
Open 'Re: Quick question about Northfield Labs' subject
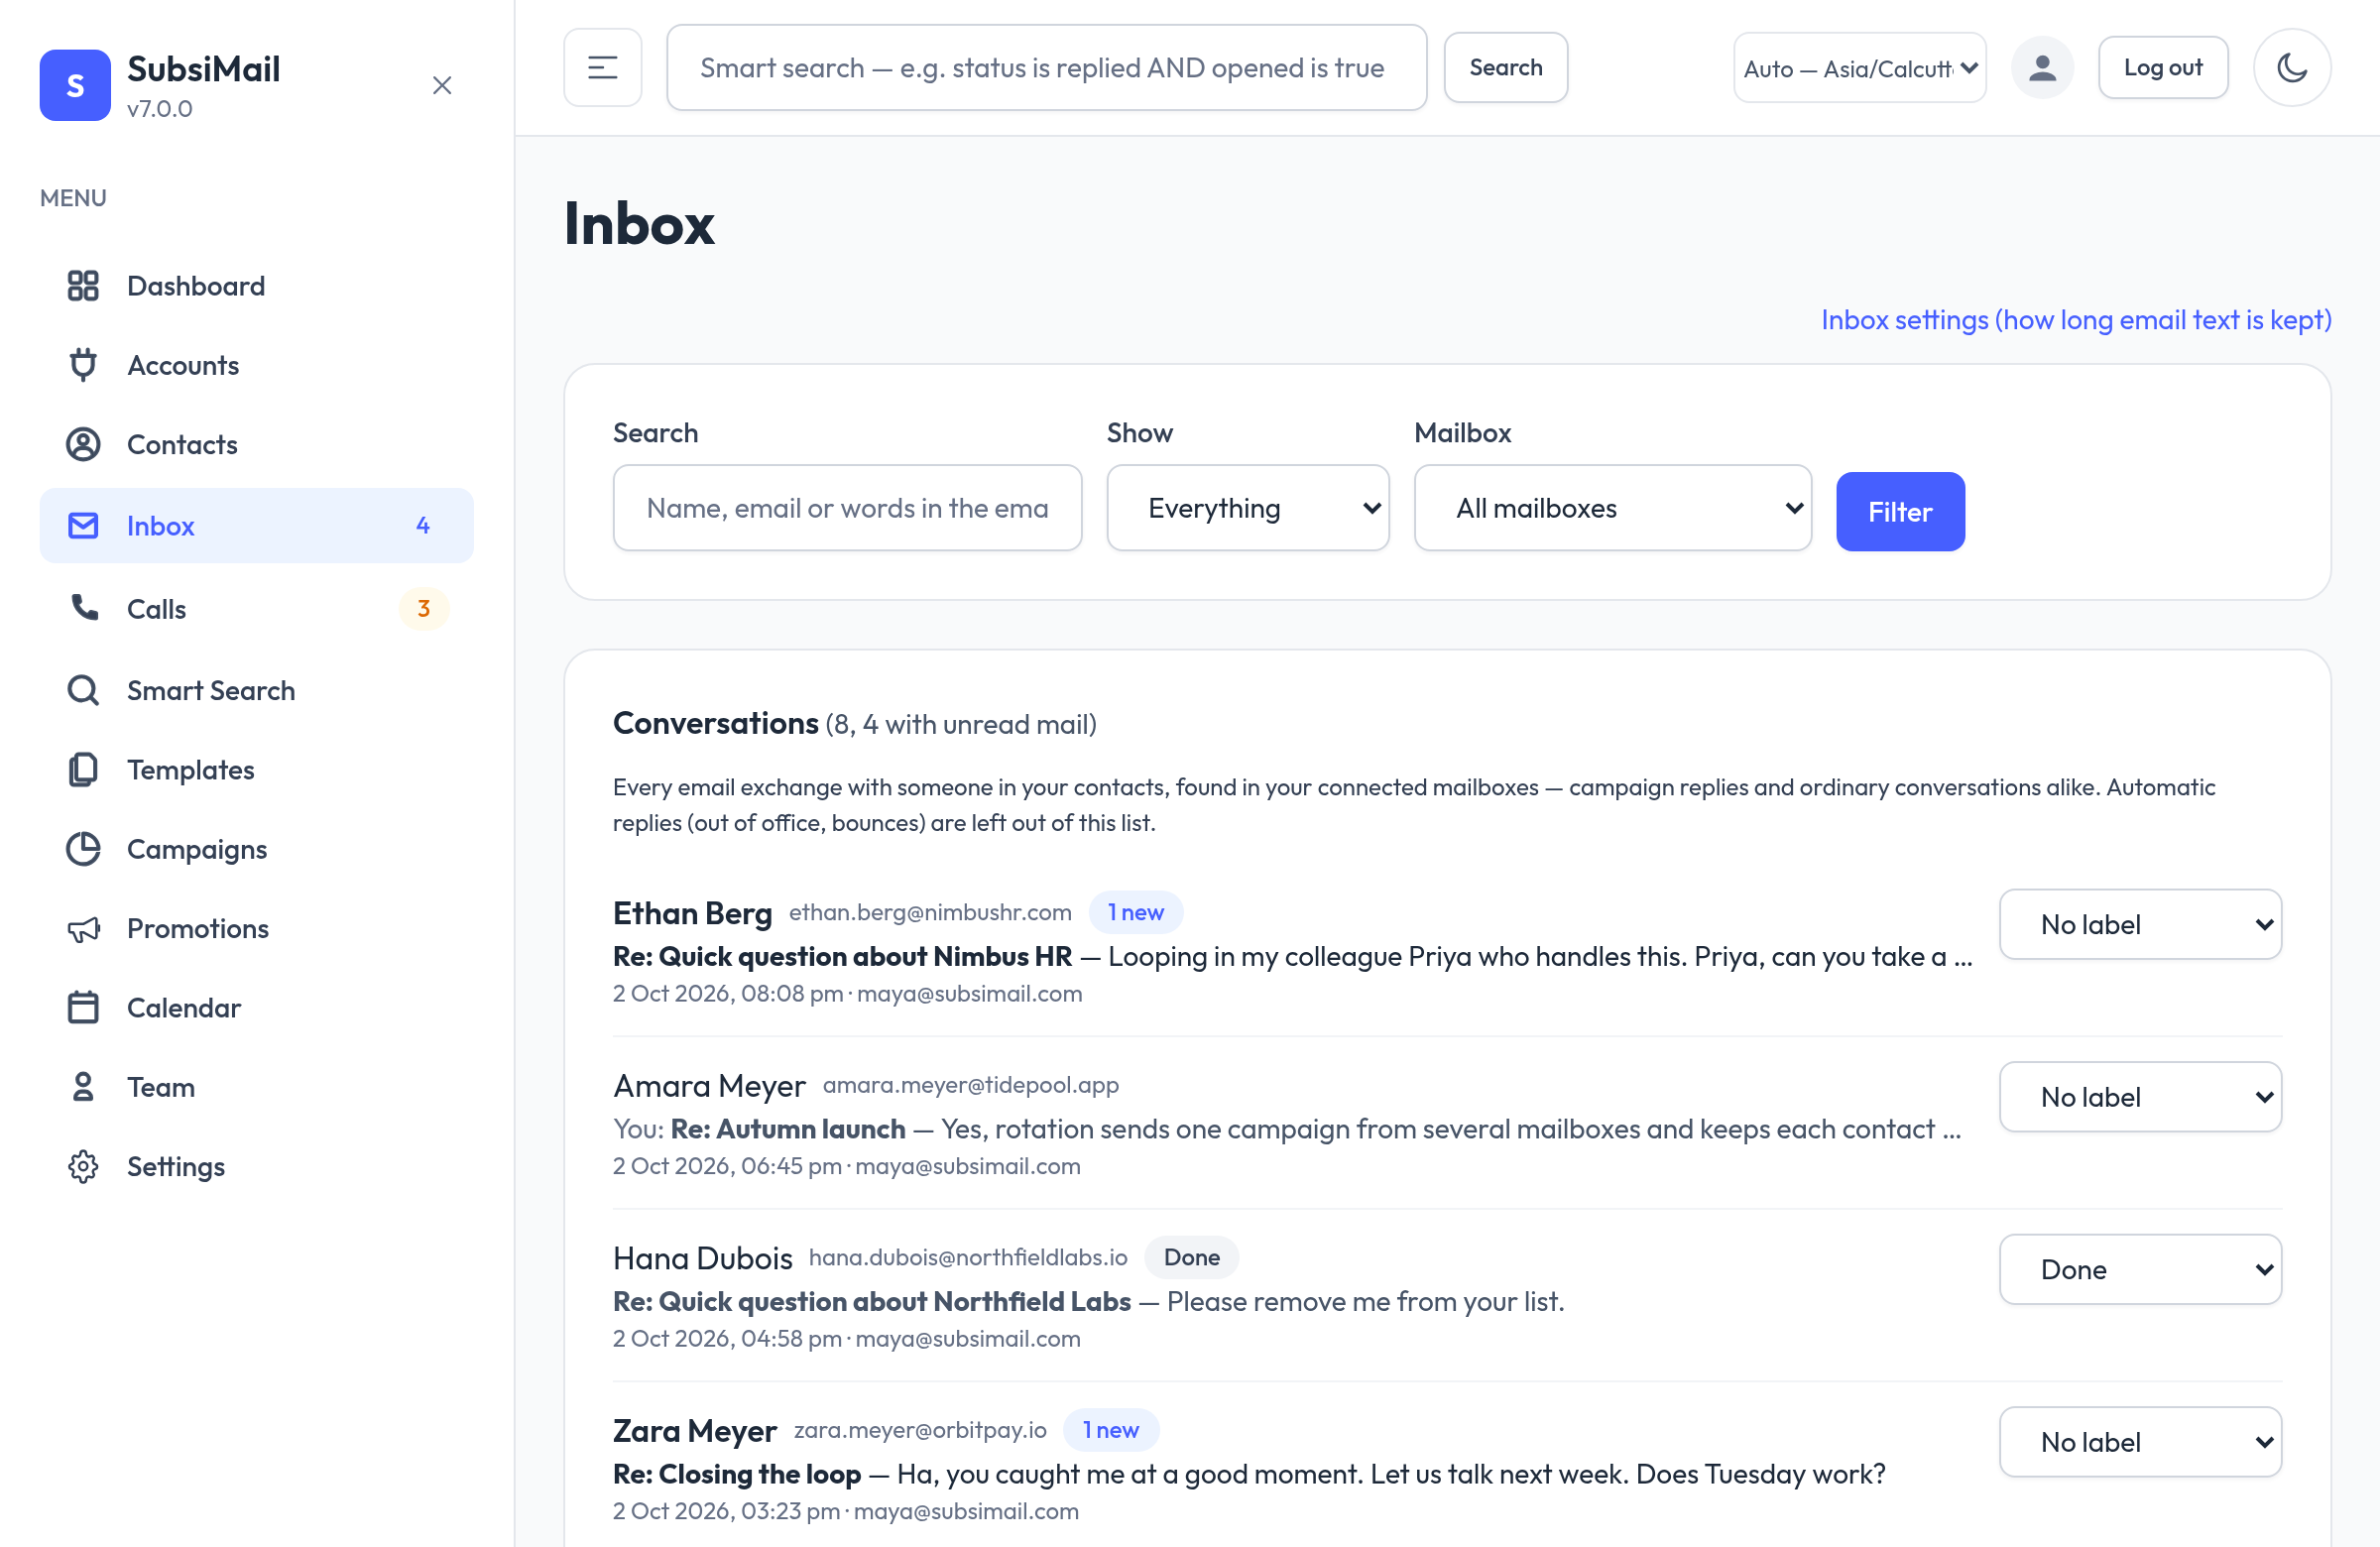point(872,1301)
